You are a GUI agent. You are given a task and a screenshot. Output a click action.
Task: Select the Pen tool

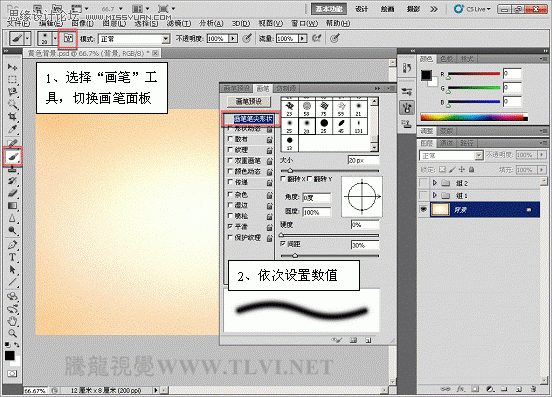pos(12,245)
